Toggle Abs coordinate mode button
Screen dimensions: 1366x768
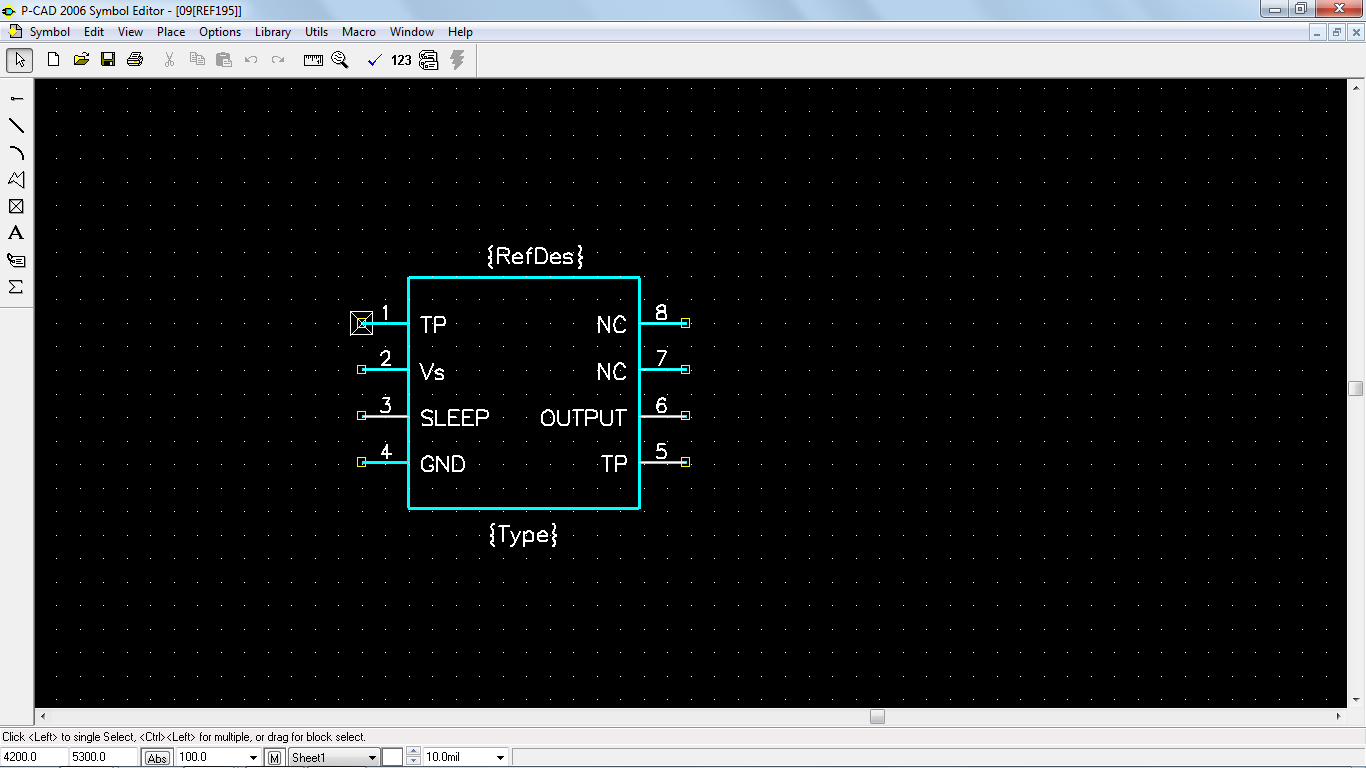157,758
